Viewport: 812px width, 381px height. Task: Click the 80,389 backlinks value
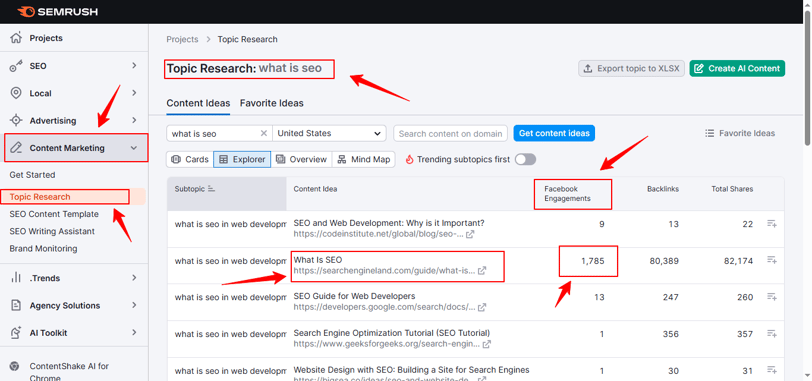664,261
